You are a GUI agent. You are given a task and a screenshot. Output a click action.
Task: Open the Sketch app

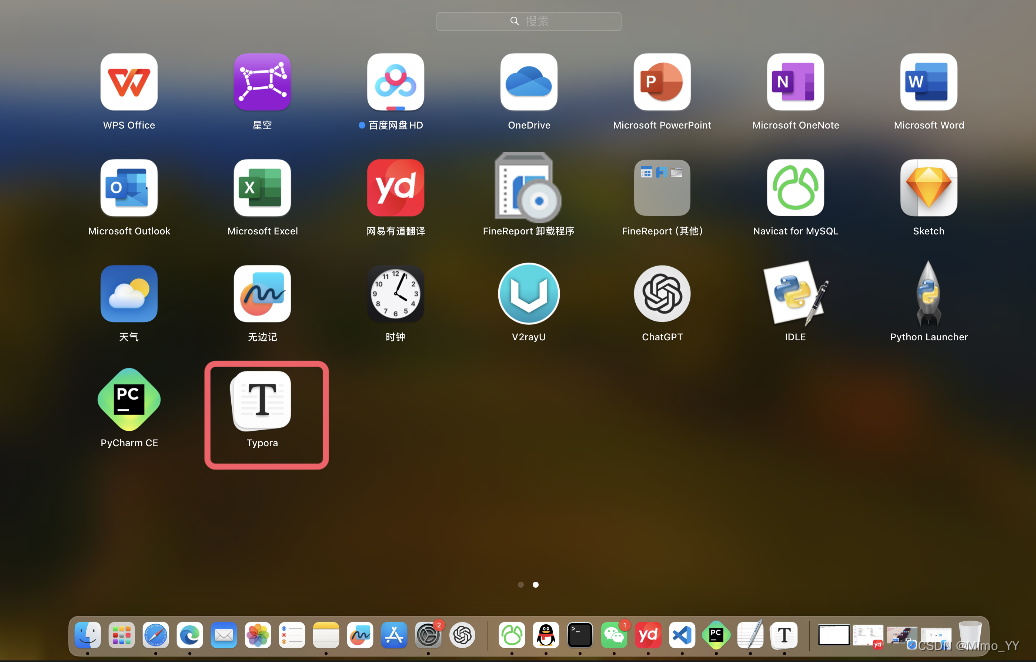[928, 188]
